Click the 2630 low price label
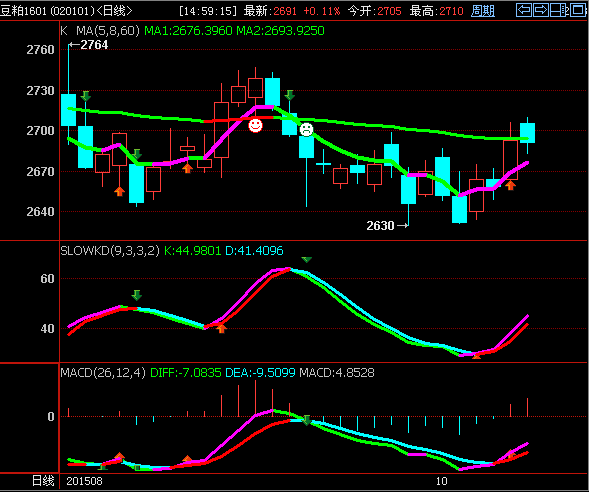The image size is (589, 492). pos(380,225)
